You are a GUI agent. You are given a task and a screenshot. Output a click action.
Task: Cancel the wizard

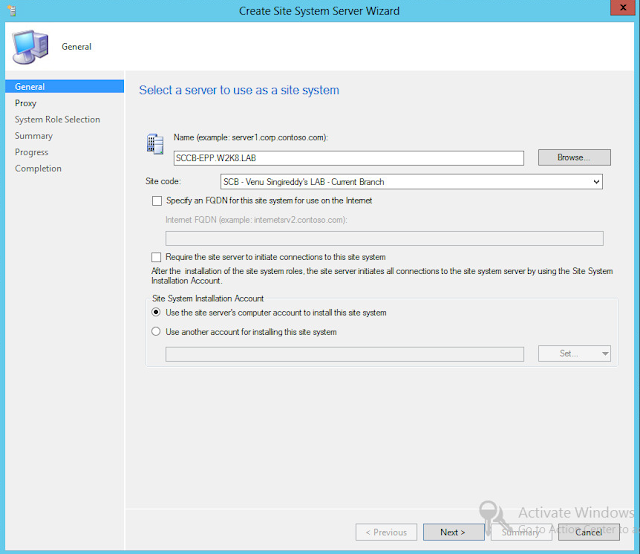(x=589, y=532)
